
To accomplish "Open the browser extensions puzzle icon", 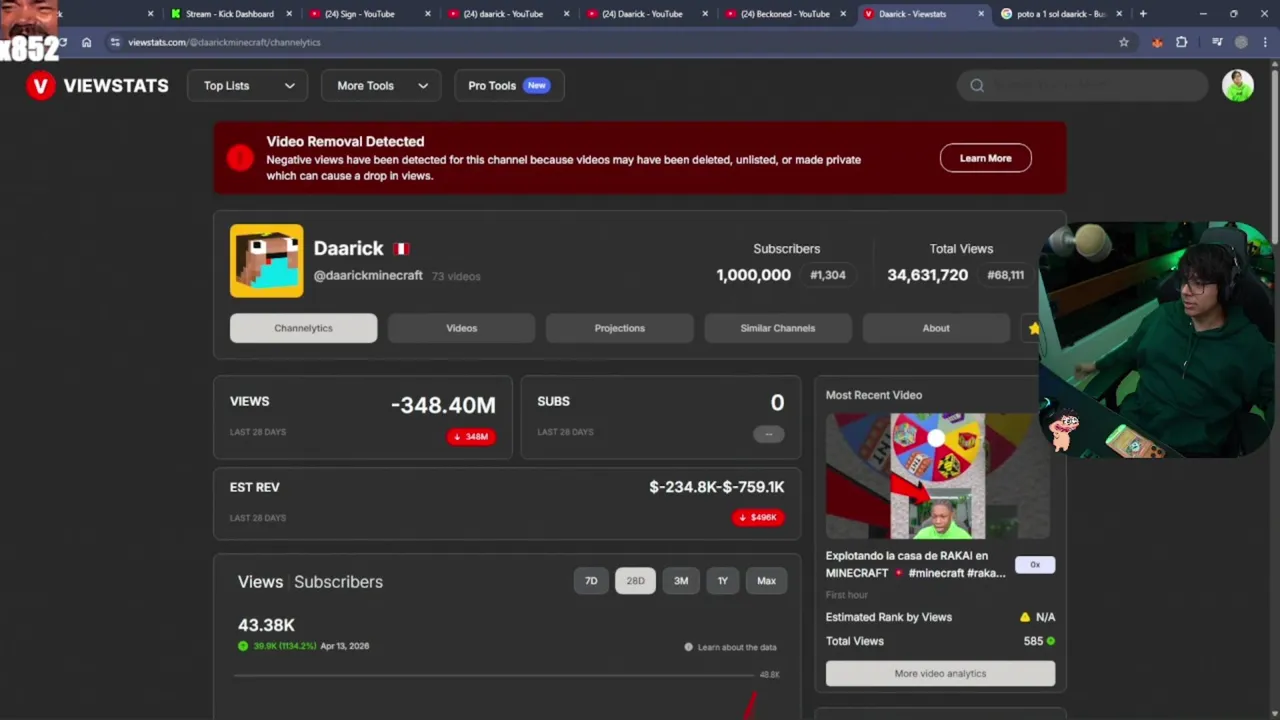I will [1182, 42].
